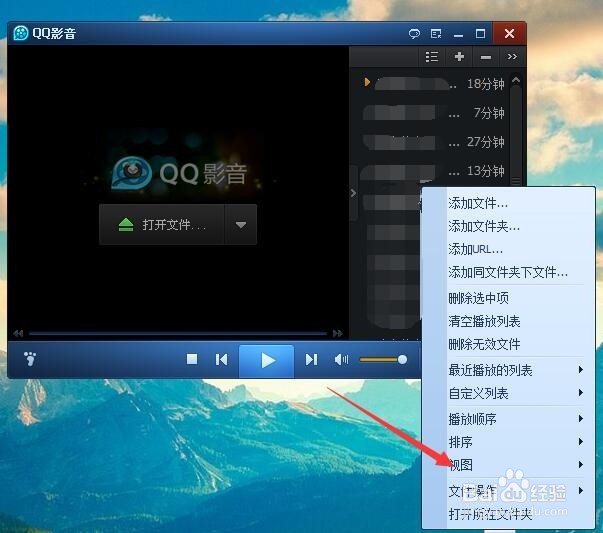Click the volume slider handle

coord(402,360)
